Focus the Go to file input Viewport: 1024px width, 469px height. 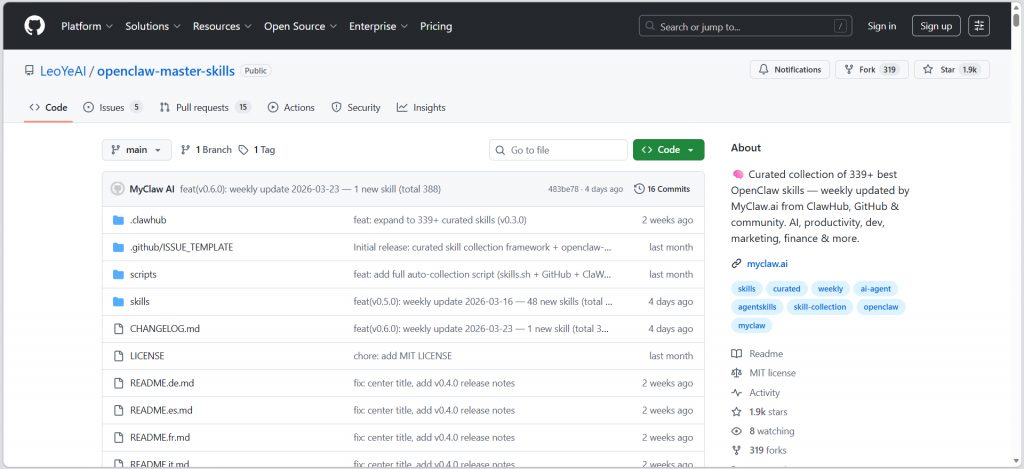tap(558, 150)
